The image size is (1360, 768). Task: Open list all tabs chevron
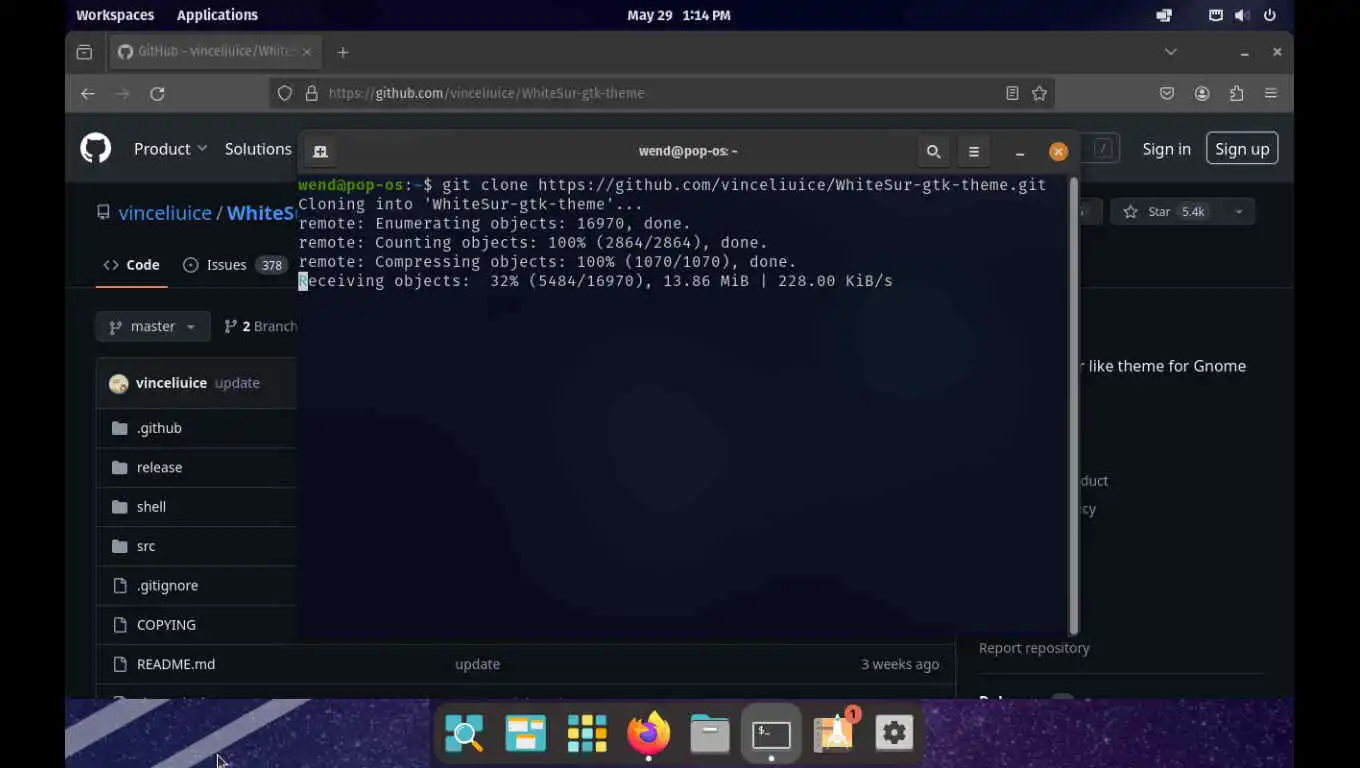click(1171, 52)
